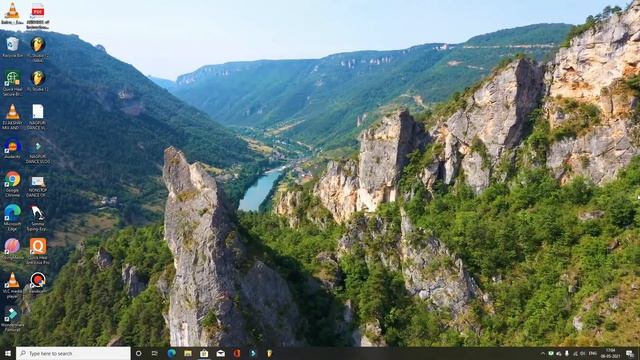This screenshot has height=360, width=640.
Task: Open File Explorer from taskbar
Action: click(188, 353)
